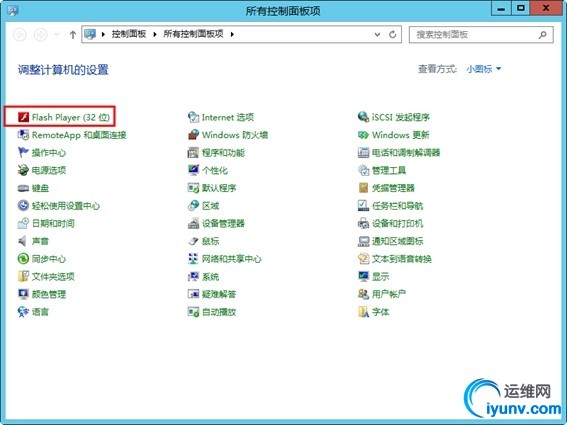Open the 颜色管理 icon
The width and height of the screenshot is (567, 425).
point(24,294)
